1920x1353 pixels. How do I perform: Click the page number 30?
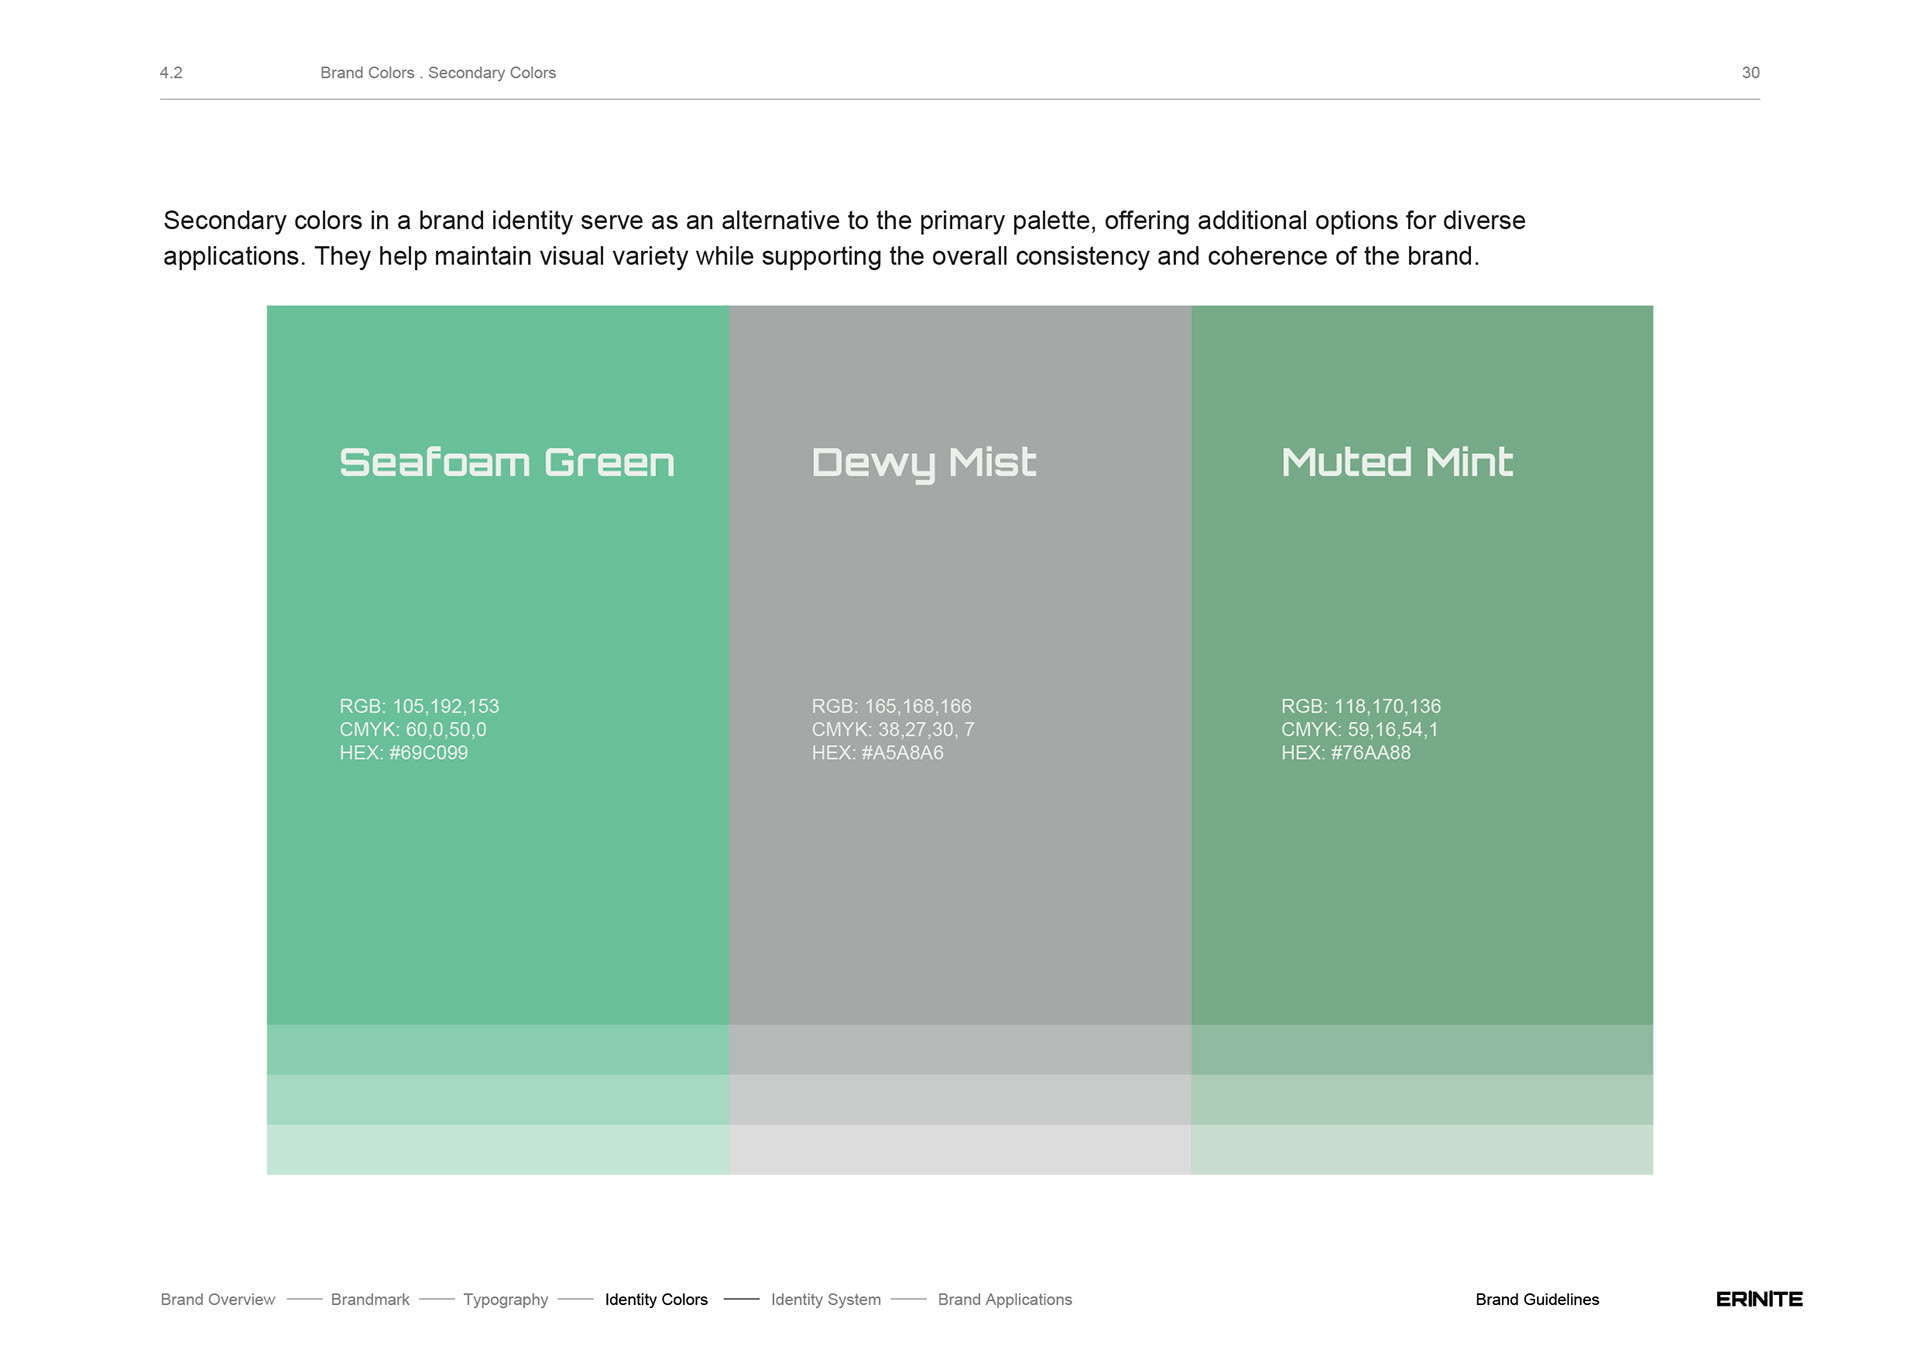(x=1750, y=73)
